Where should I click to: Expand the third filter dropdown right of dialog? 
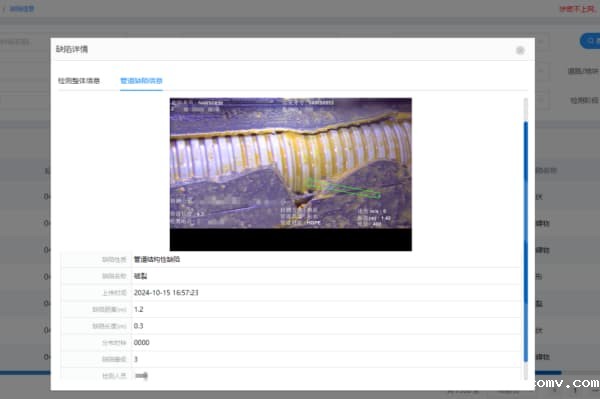(541, 100)
